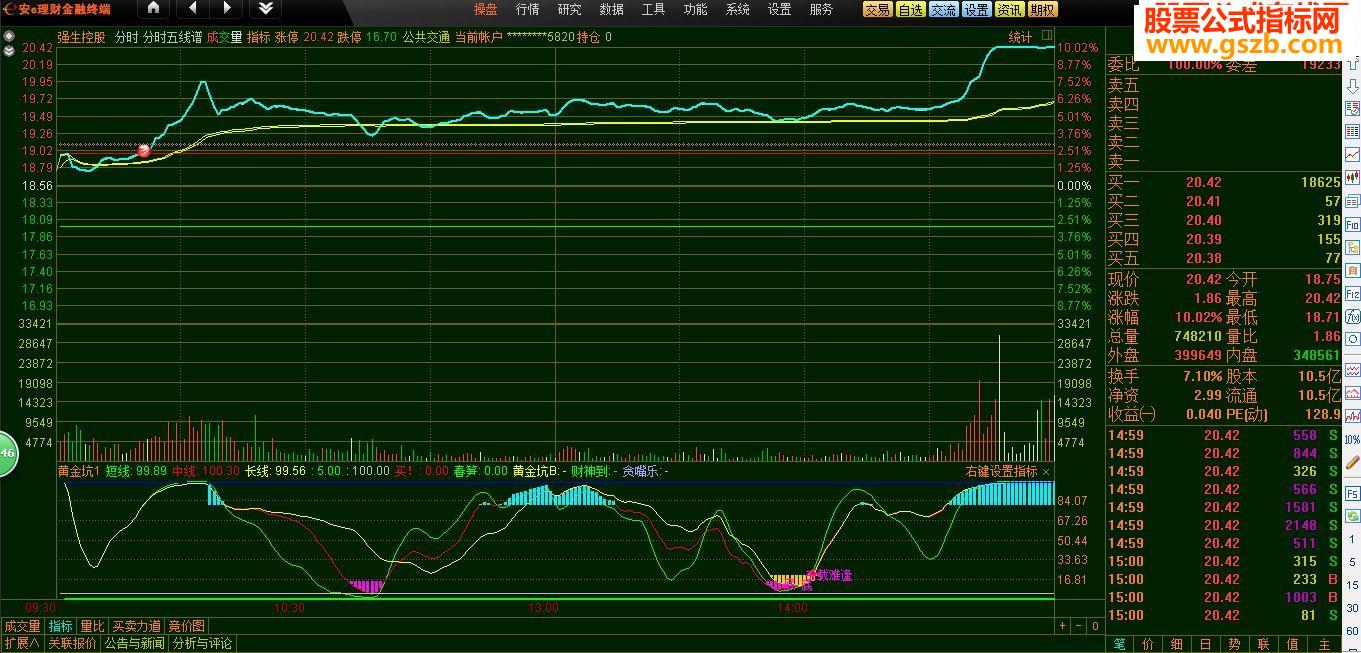Navigate back with the left arrow
This screenshot has height=653, width=1361.
click(193, 9)
